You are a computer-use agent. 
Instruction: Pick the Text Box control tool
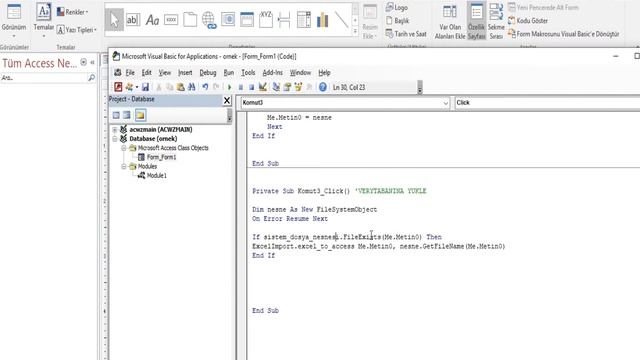[x=133, y=20]
